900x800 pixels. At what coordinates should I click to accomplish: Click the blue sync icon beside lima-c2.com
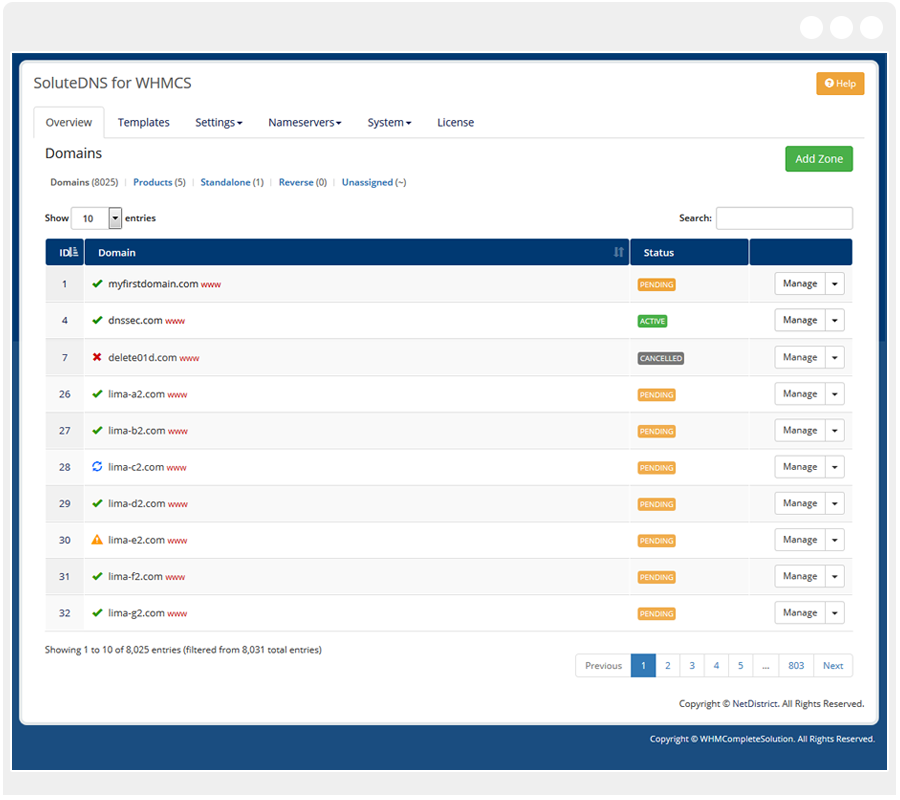click(97, 467)
